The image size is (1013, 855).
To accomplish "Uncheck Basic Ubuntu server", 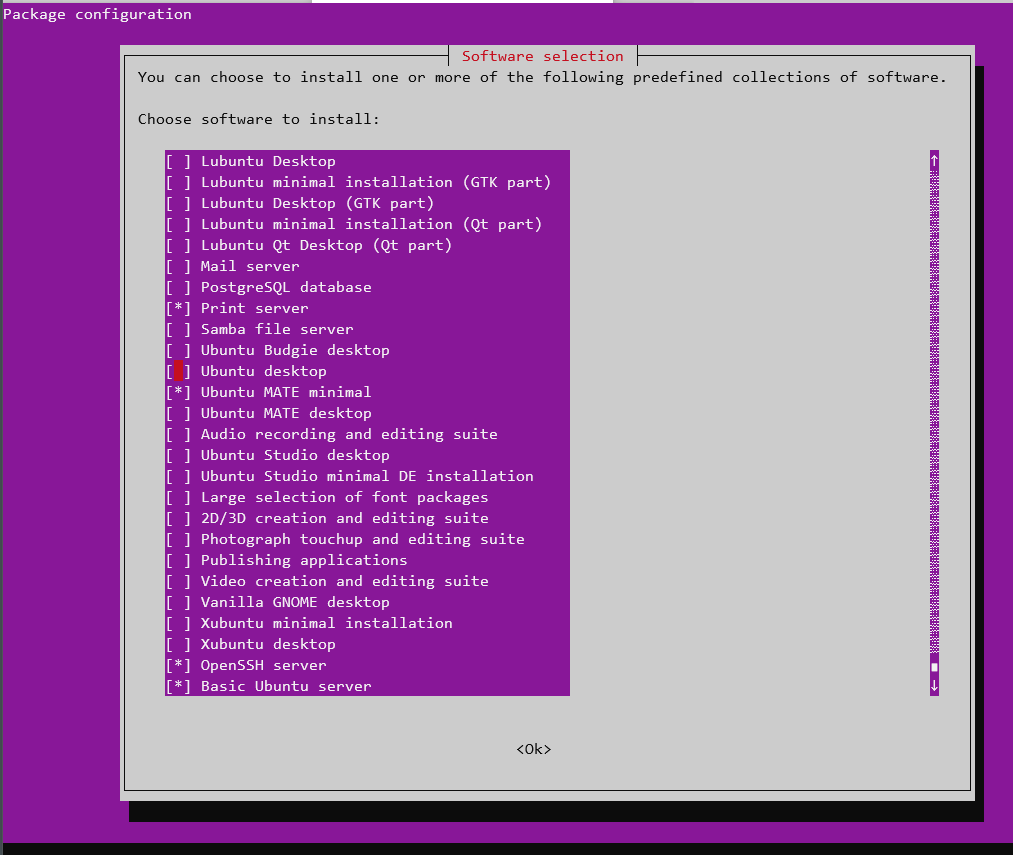I will point(178,686).
